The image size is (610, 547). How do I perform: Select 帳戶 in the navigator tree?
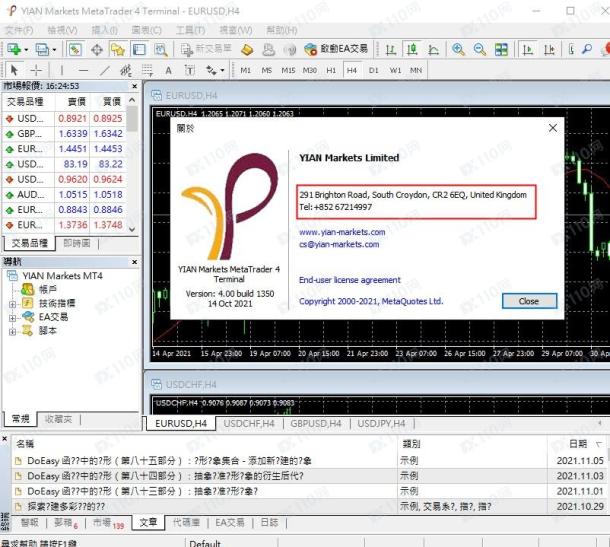47,289
